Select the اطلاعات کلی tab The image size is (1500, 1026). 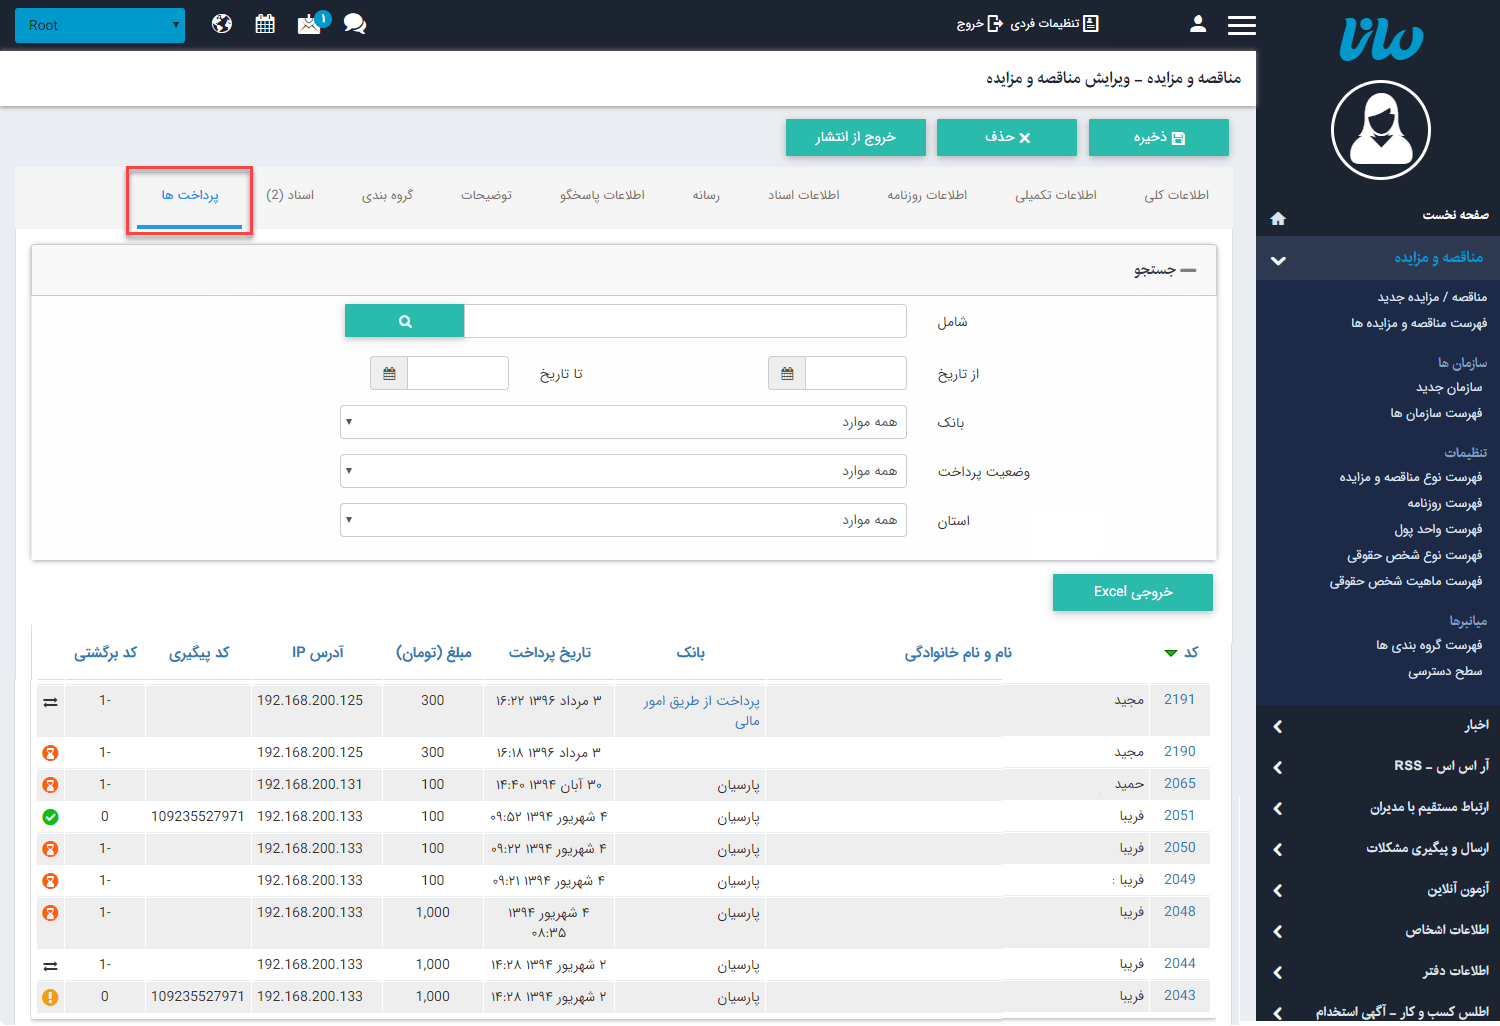click(1176, 195)
